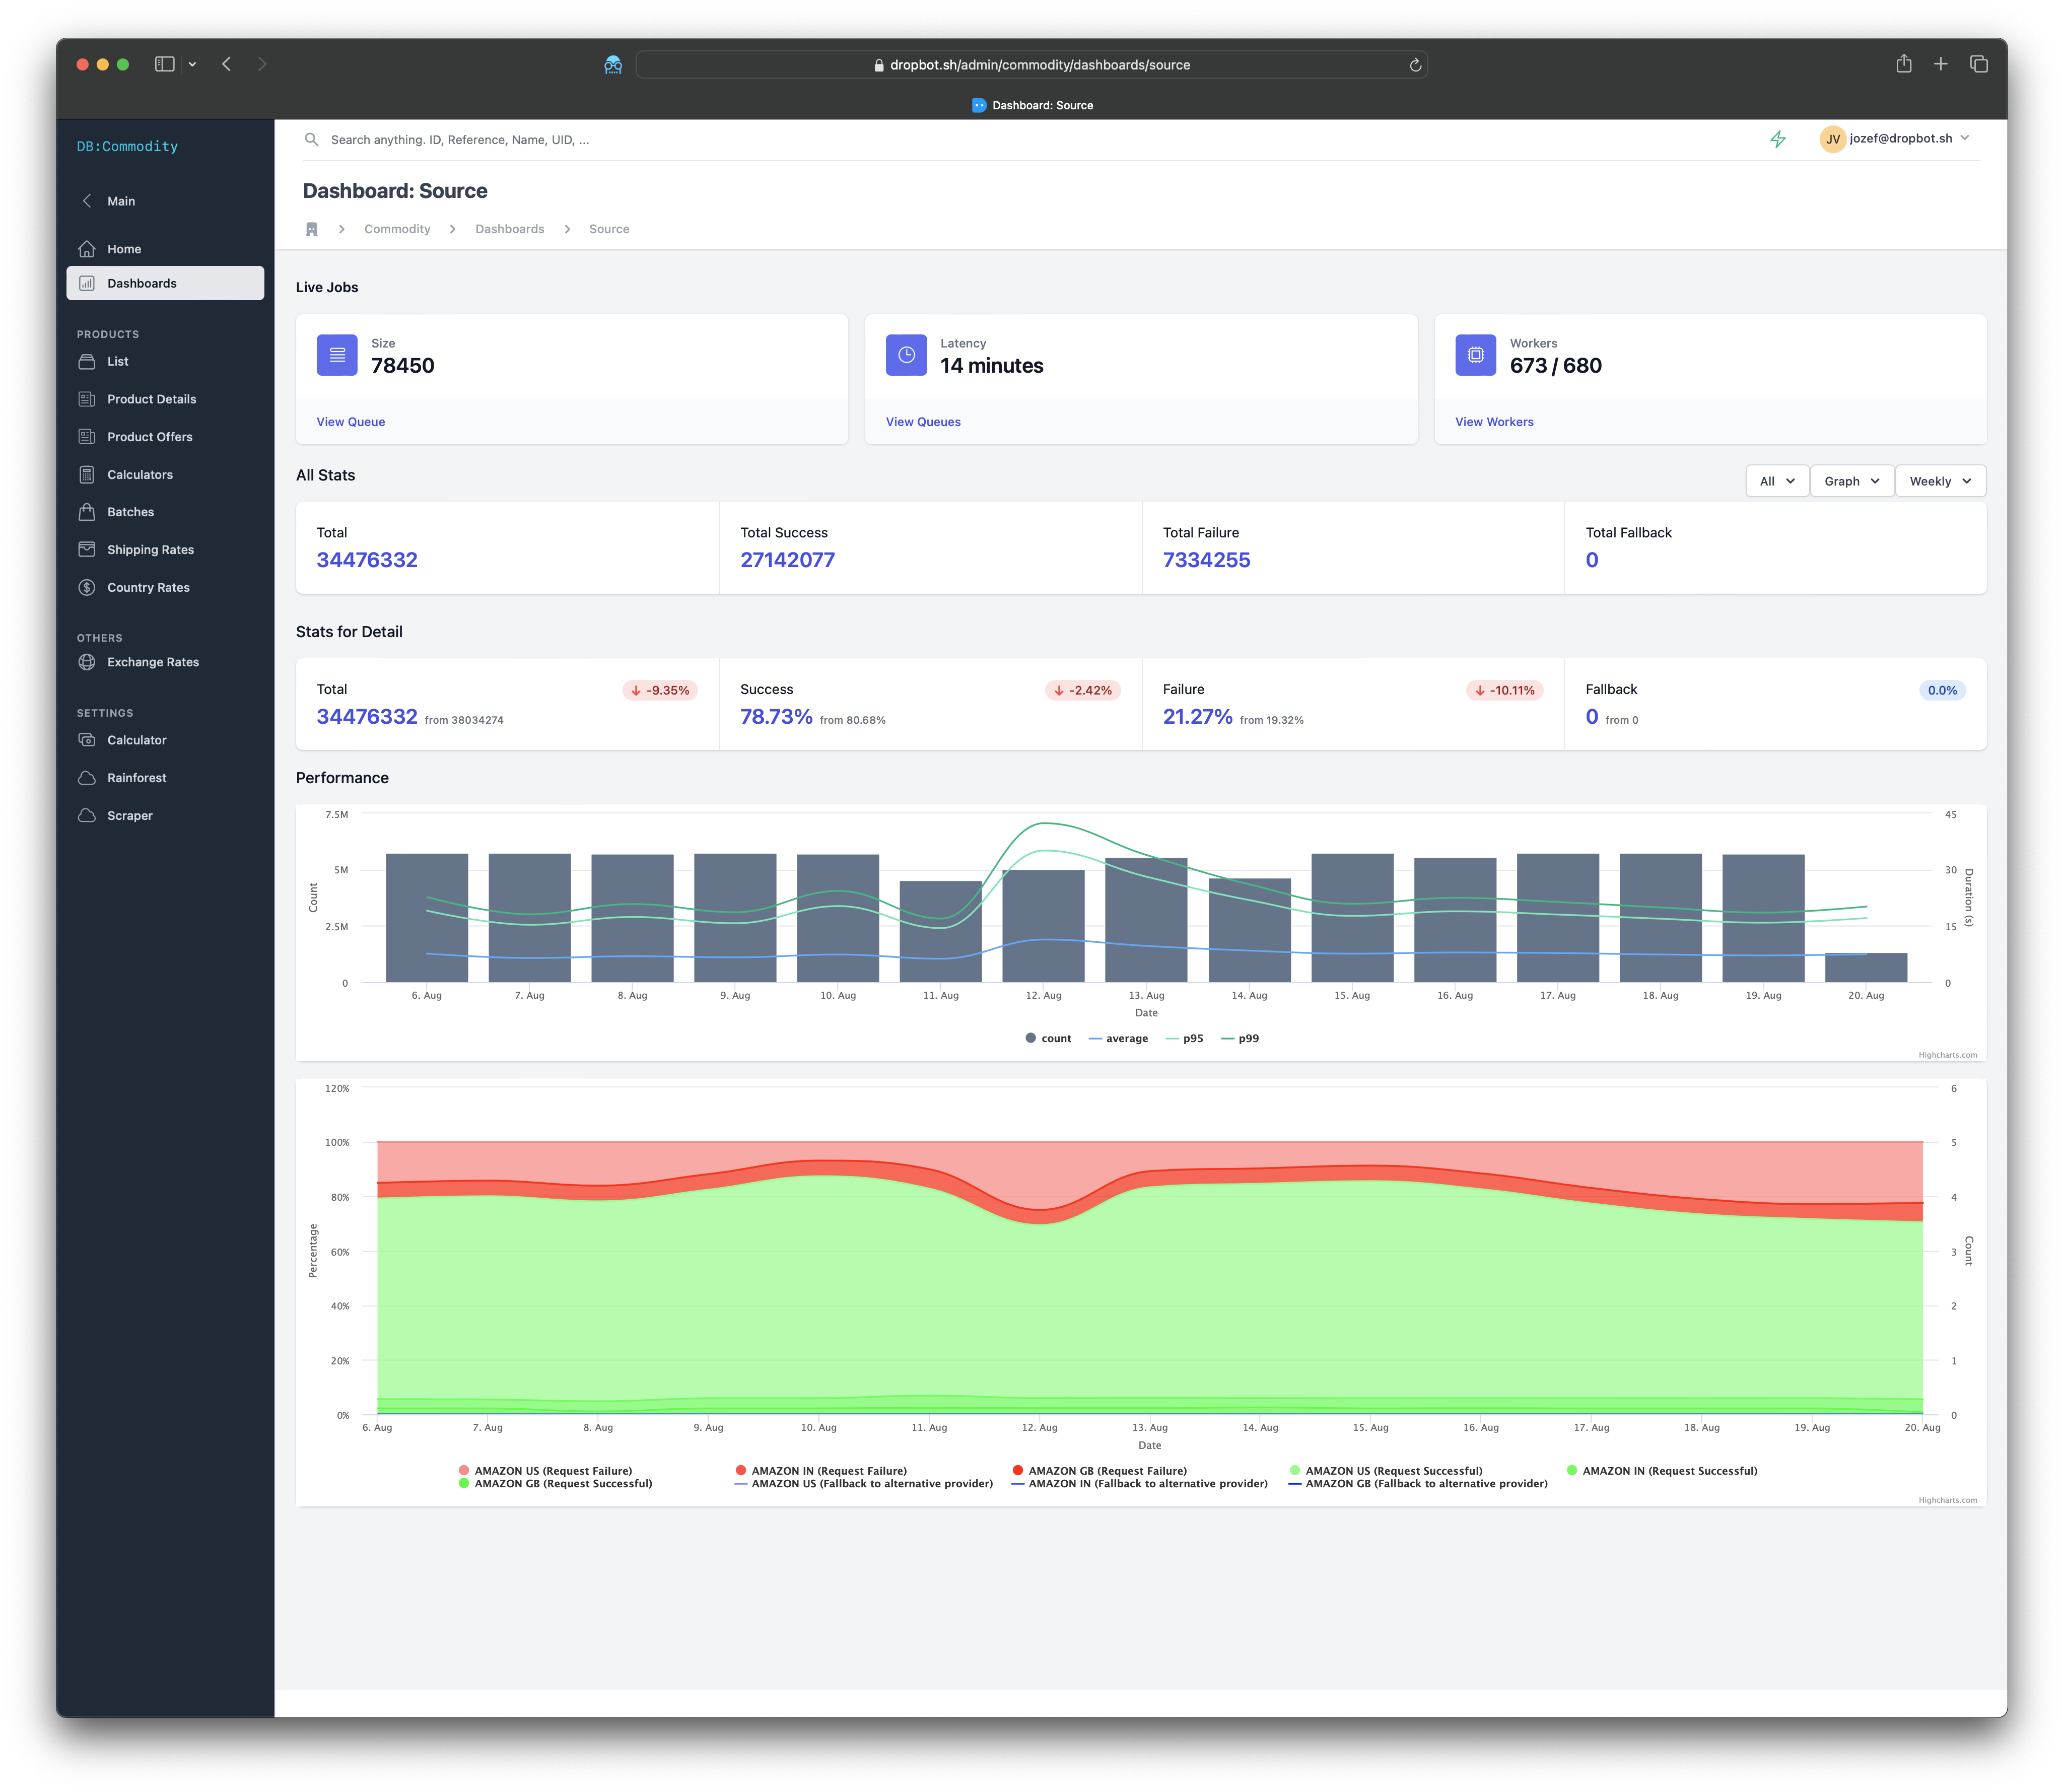This screenshot has width=2064, height=1792.
Task: Toggle AMAZON GB (Request Successful) legend item
Action: pyautogui.click(x=555, y=1484)
